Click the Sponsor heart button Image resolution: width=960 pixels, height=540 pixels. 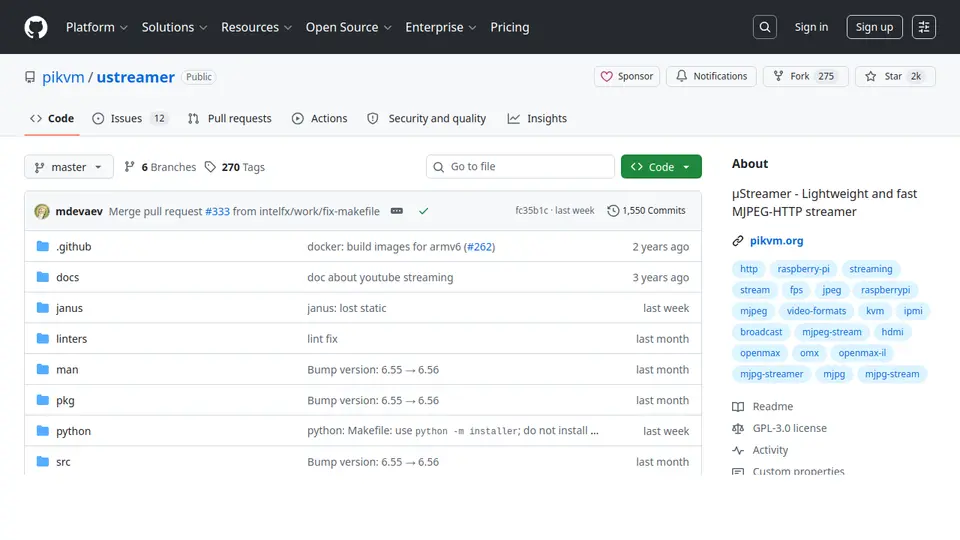pyautogui.click(x=626, y=77)
